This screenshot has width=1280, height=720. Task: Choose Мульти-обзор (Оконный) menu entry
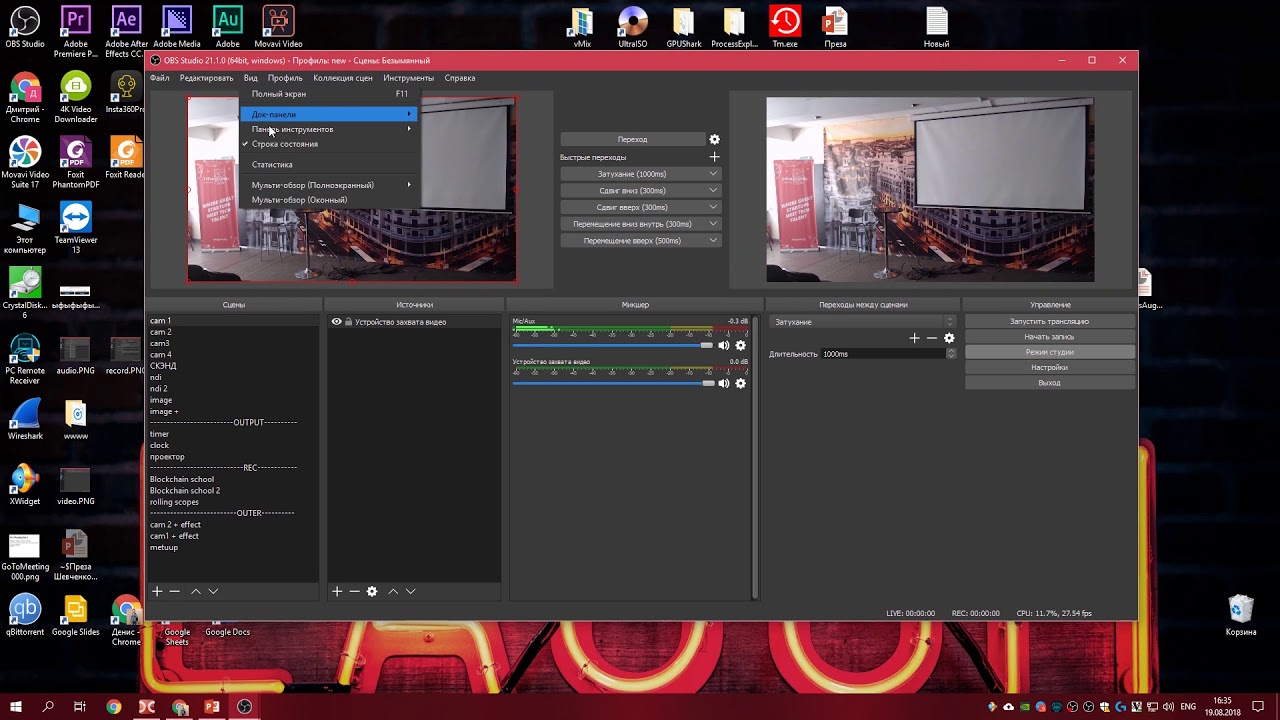tap(327, 200)
